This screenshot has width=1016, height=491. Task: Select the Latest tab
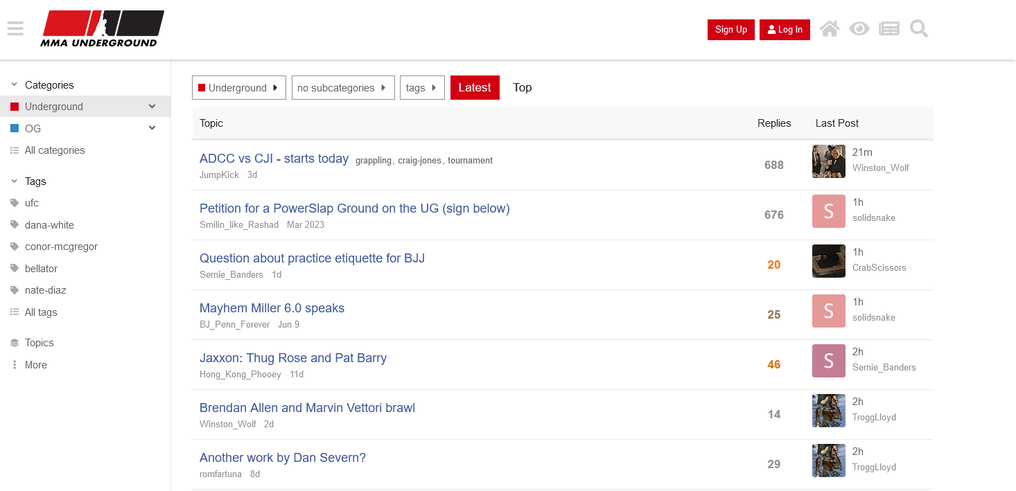[475, 87]
